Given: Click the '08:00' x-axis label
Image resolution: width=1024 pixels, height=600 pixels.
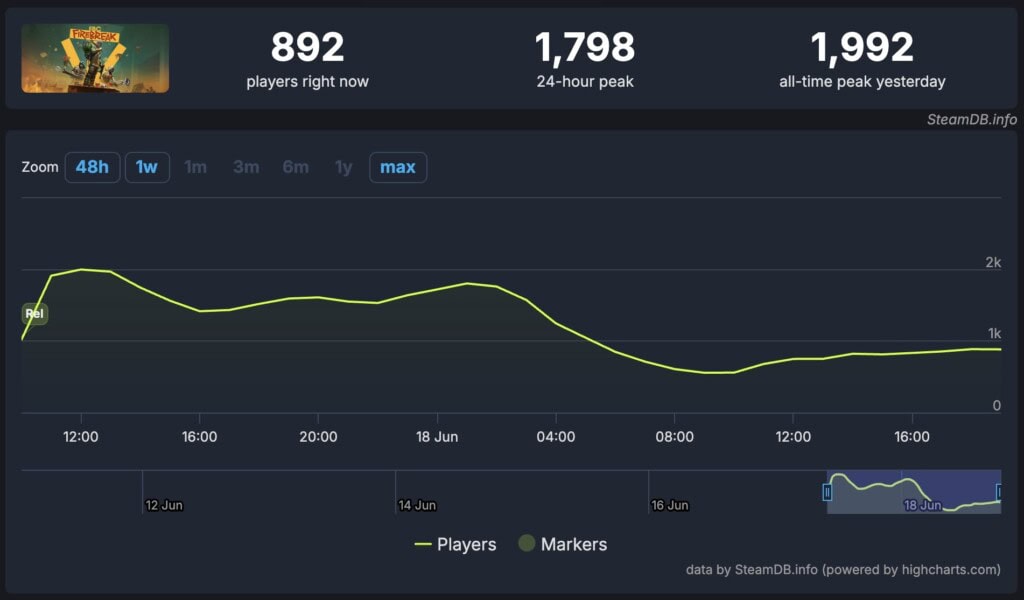Looking at the screenshot, I should tap(675, 437).
